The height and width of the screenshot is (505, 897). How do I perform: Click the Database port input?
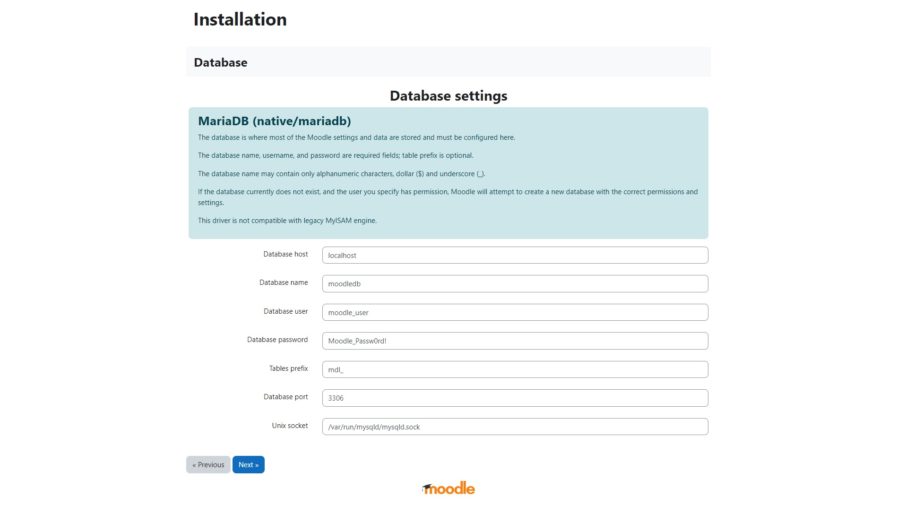point(515,398)
